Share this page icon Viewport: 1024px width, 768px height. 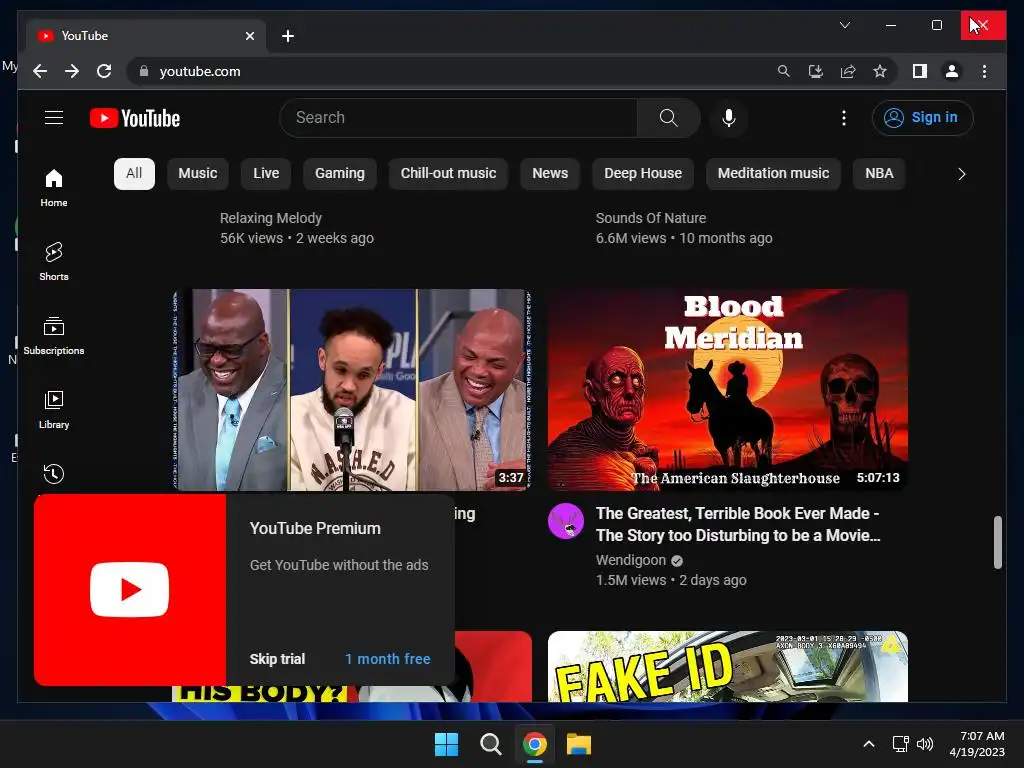[x=848, y=71]
